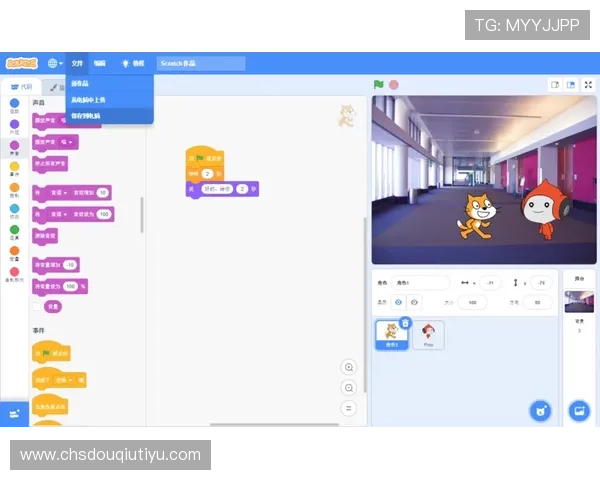The image size is (600, 480).
Task: Open the 编辑 (Edit) menu
Action: click(x=100, y=63)
